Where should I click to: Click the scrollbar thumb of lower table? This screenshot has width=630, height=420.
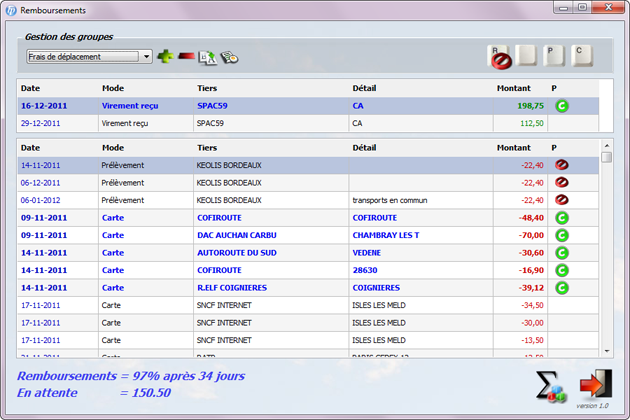[x=607, y=157]
